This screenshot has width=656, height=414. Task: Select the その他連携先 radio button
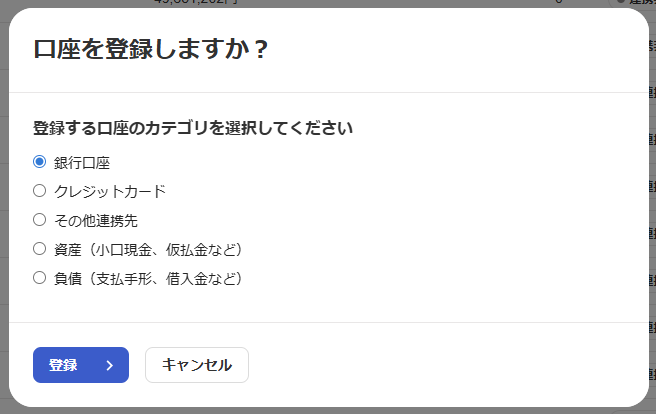(x=40, y=219)
